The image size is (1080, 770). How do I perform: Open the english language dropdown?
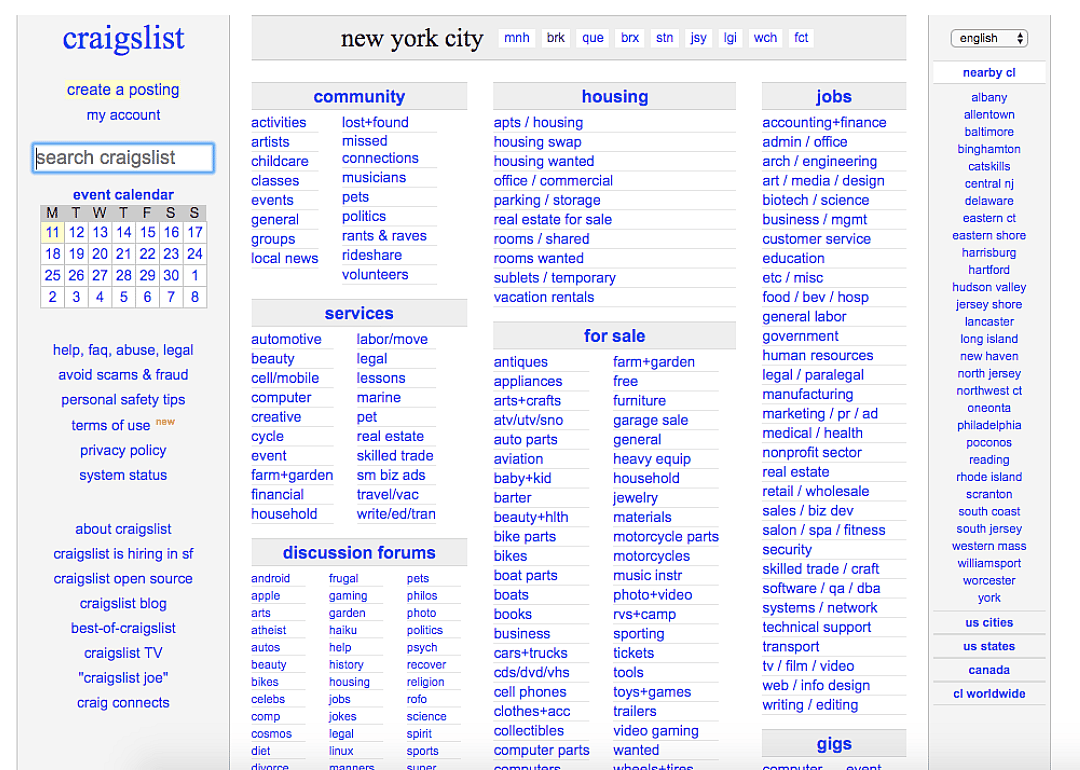[x=989, y=38]
